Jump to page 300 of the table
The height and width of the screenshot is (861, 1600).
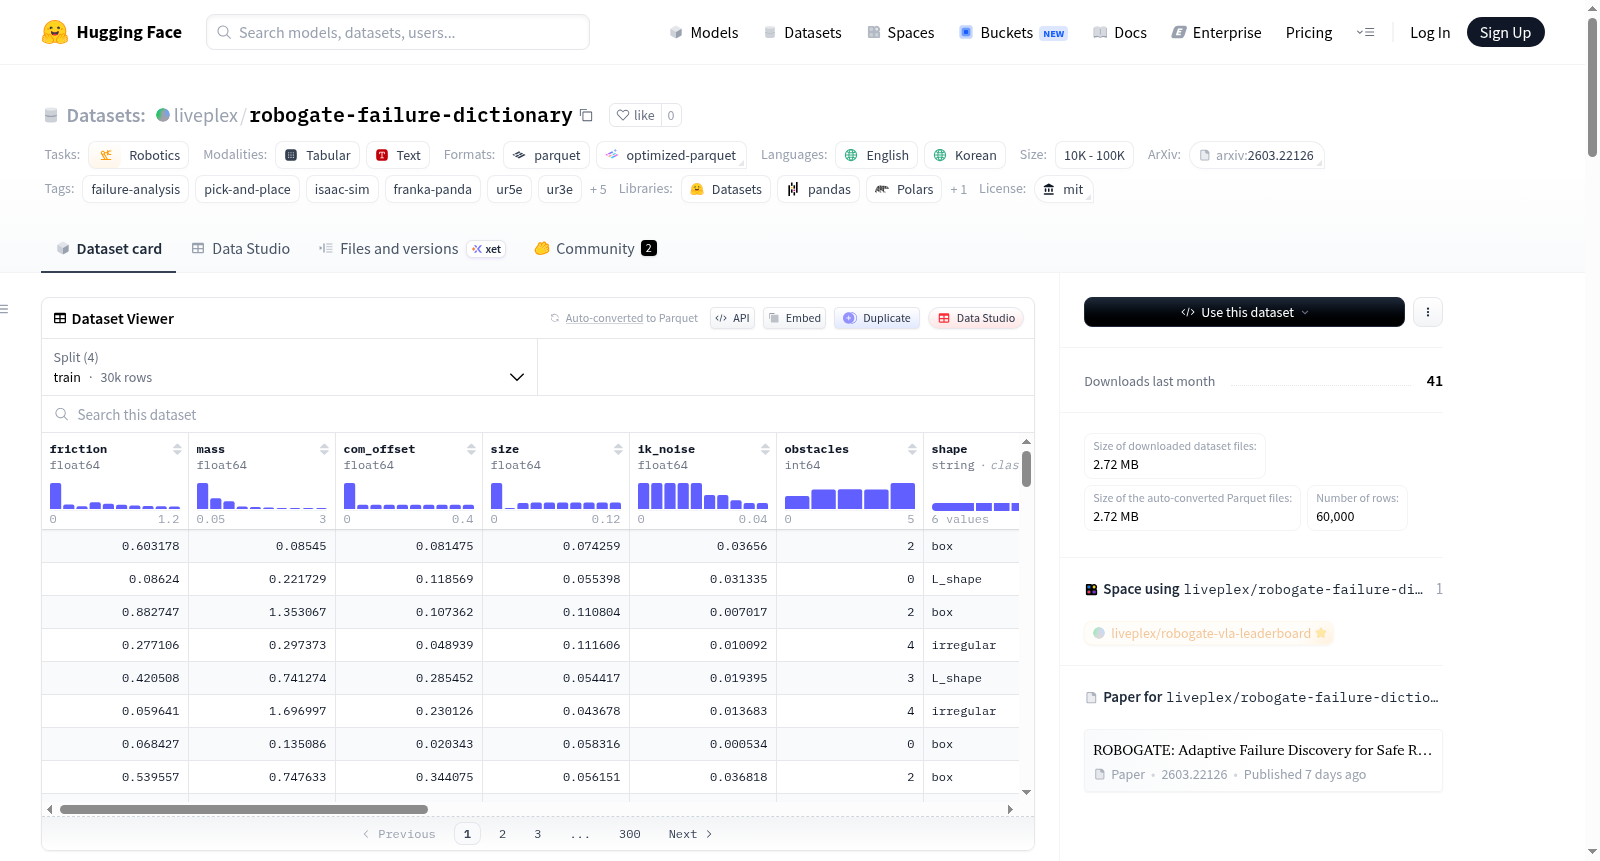[630, 834]
